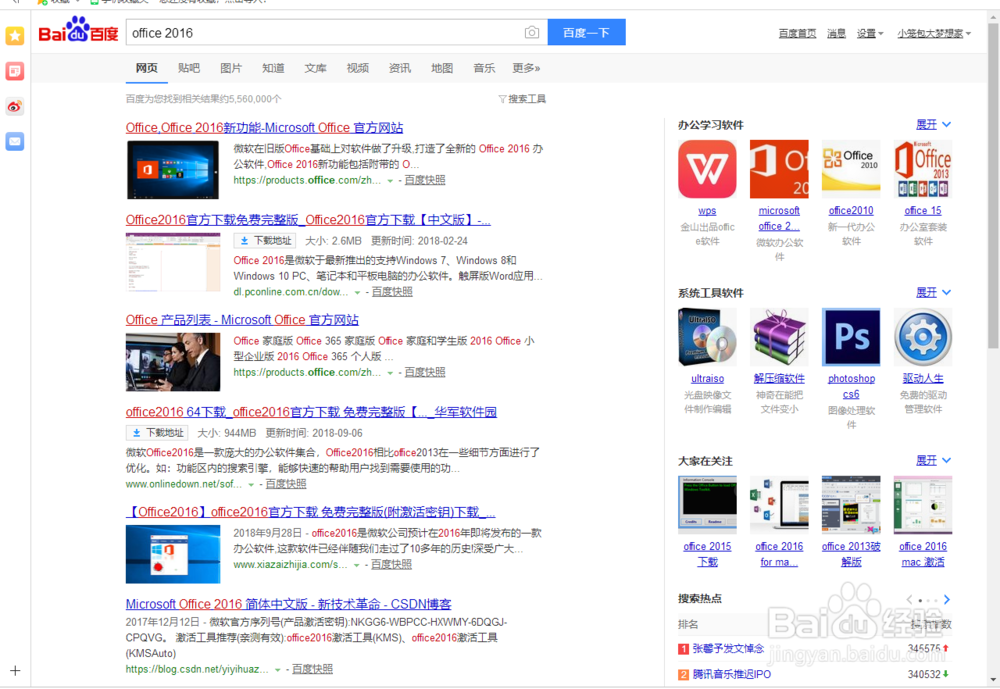
Task: Open dropdown arrow beside www.onlinedown.net URL
Action: (x=251, y=485)
